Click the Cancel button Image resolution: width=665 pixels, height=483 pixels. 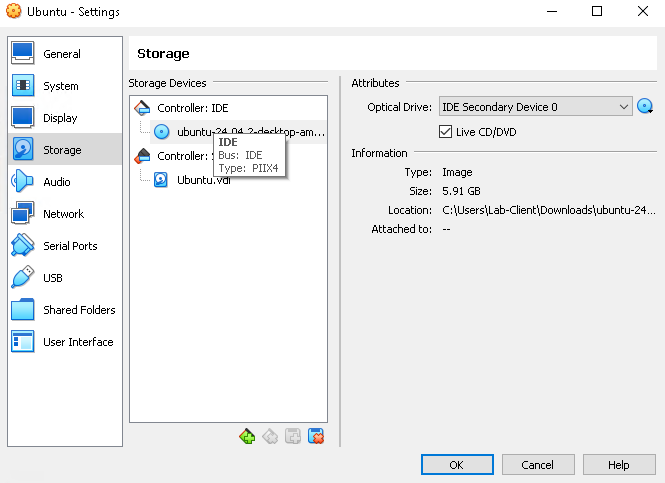coord(538,465)
